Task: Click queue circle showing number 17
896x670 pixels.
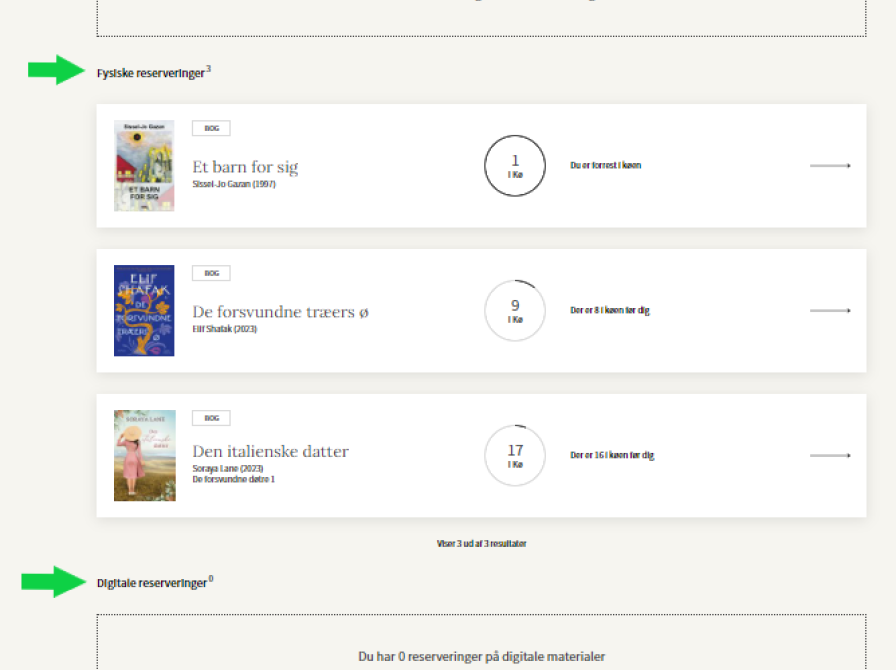Action: tap(515, 456)
